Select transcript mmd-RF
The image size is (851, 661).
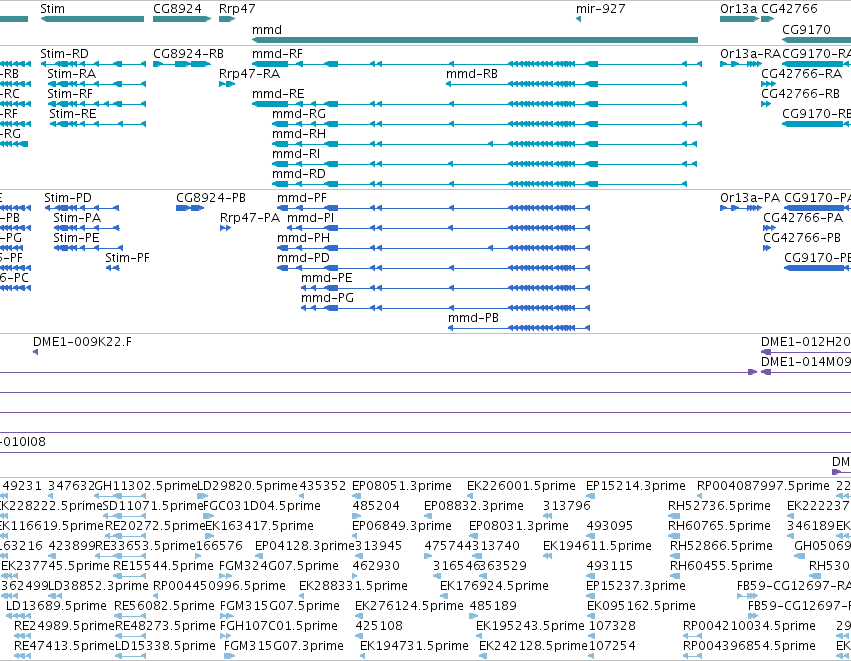pos(477,64)
